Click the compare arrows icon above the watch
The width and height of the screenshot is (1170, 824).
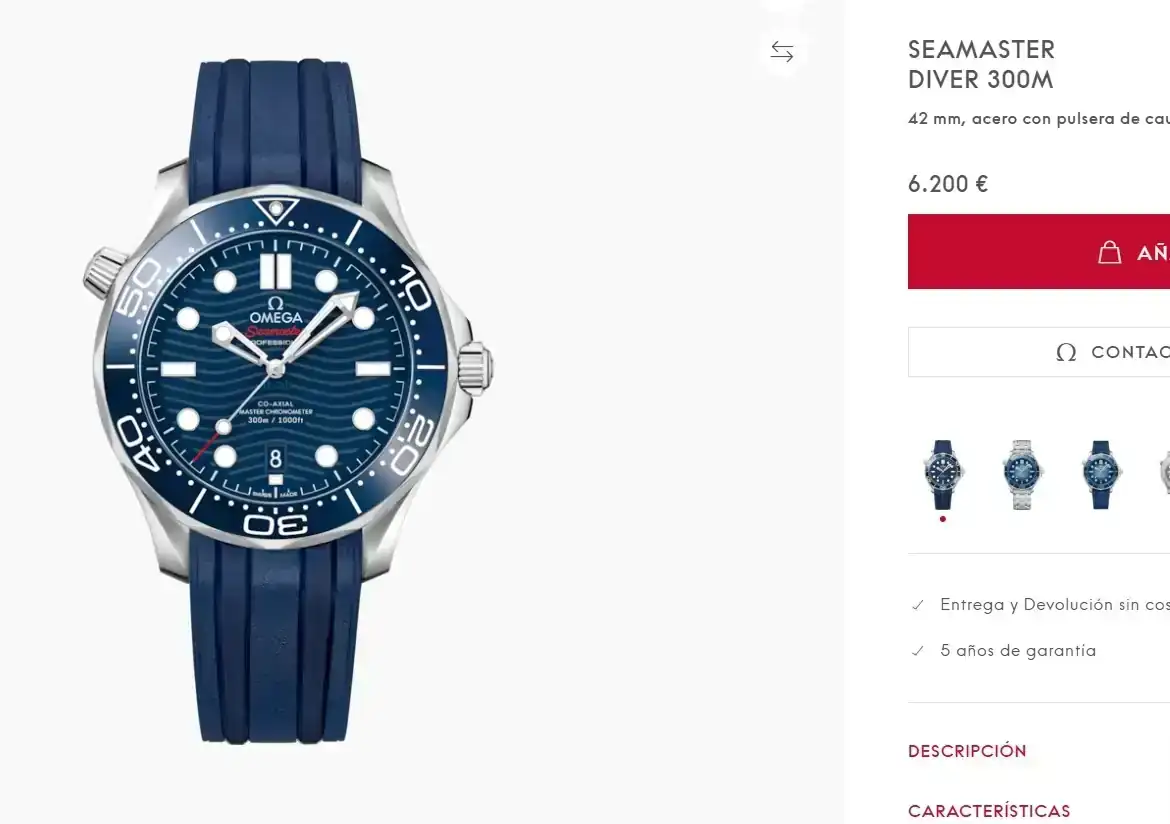tap(782, 52)
